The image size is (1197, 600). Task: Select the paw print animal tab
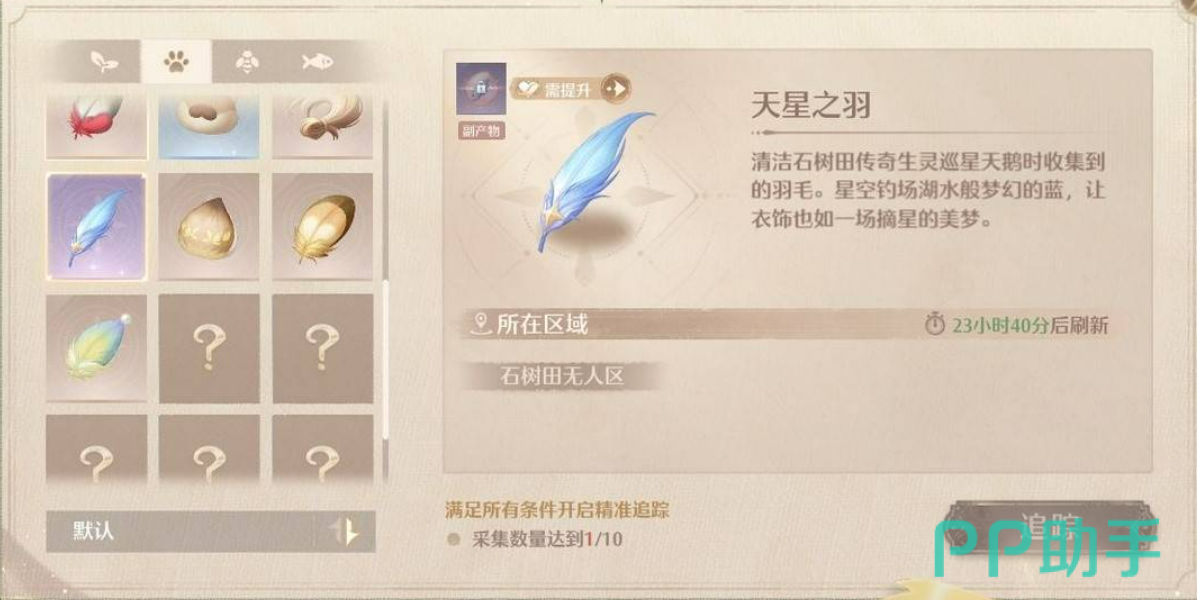[x=176, y=62]
